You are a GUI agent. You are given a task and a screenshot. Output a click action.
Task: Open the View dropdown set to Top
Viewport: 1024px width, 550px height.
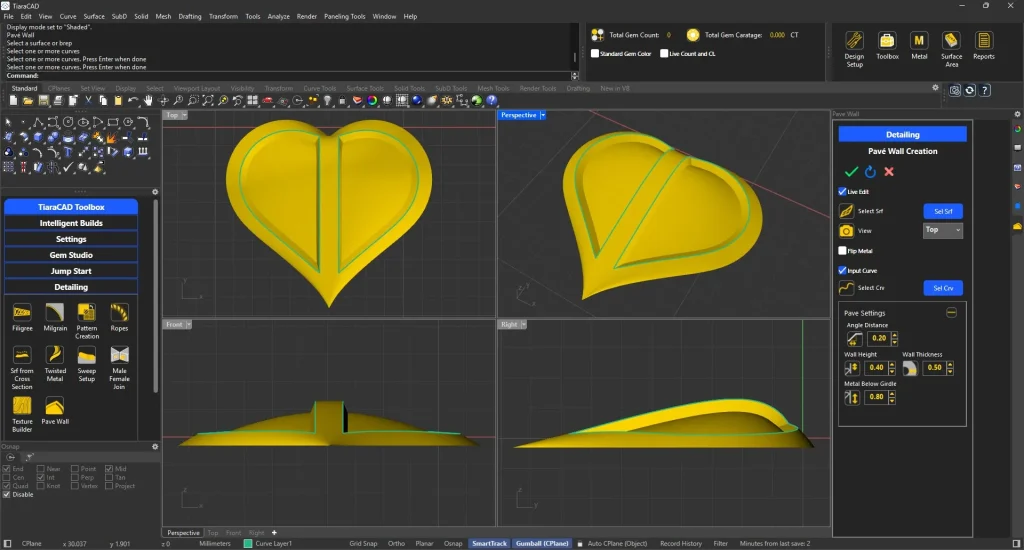942,230
